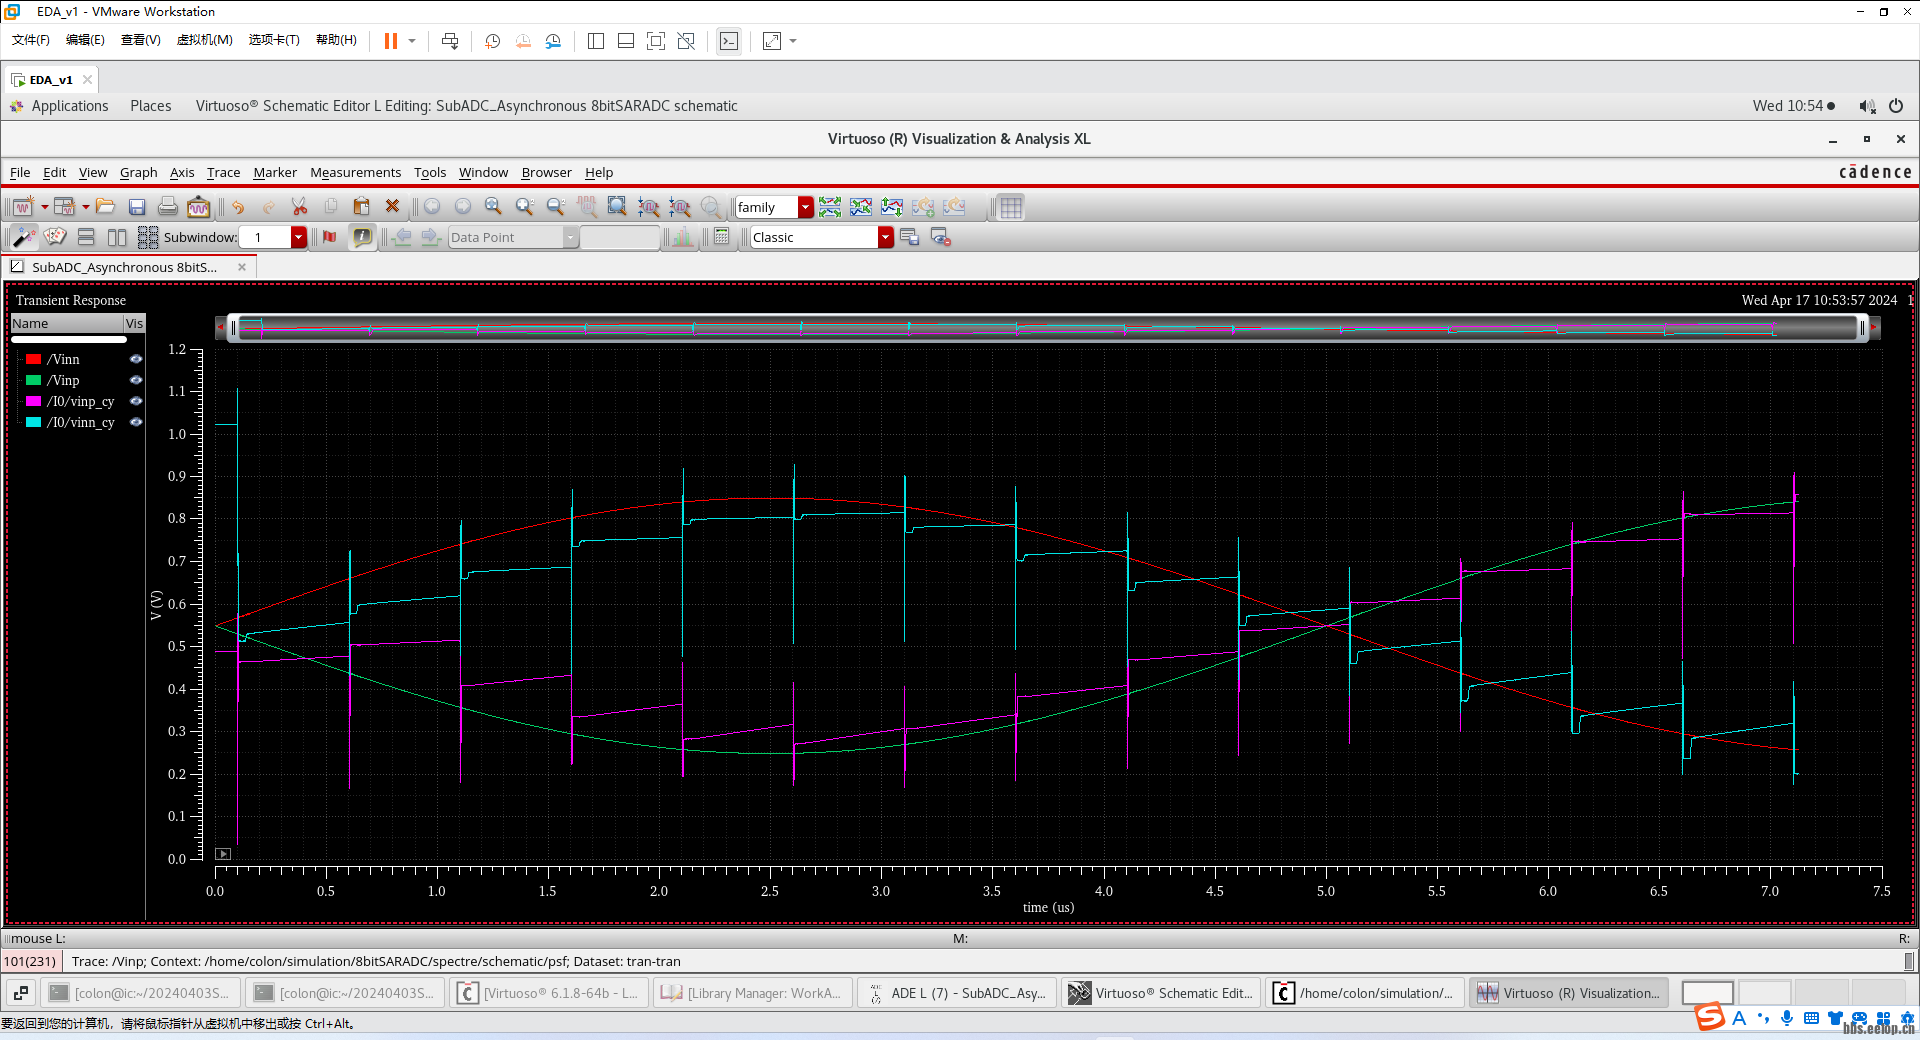
Task: Place a marker with the red flag icon
Action: point(329,237)
